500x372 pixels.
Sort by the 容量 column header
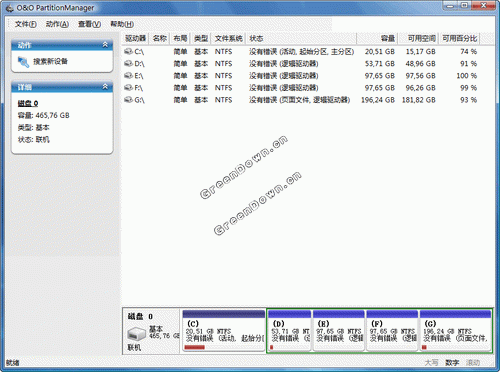click(x=377, y=39)
